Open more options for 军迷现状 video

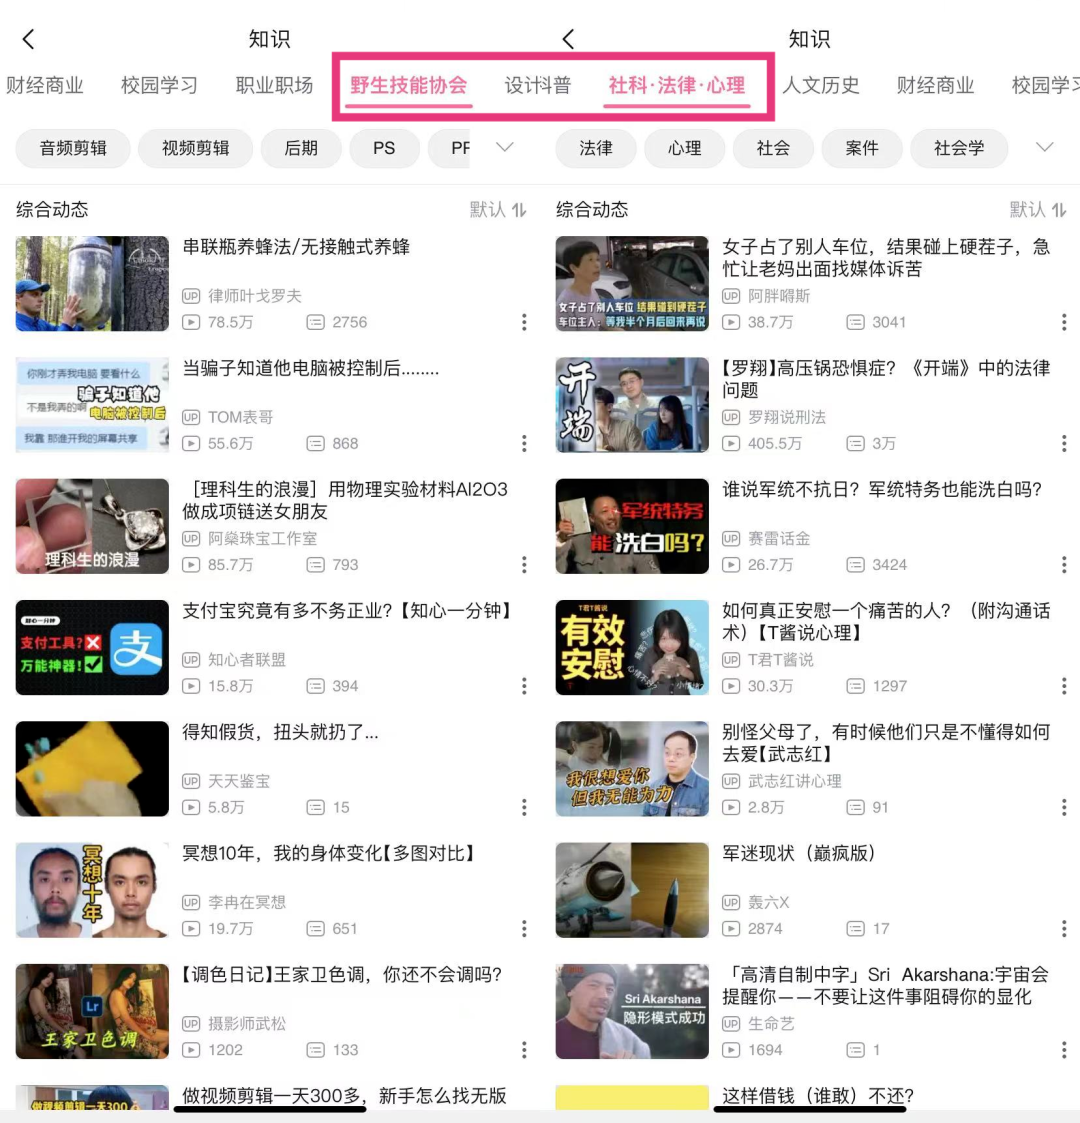tap(1063, 929)
